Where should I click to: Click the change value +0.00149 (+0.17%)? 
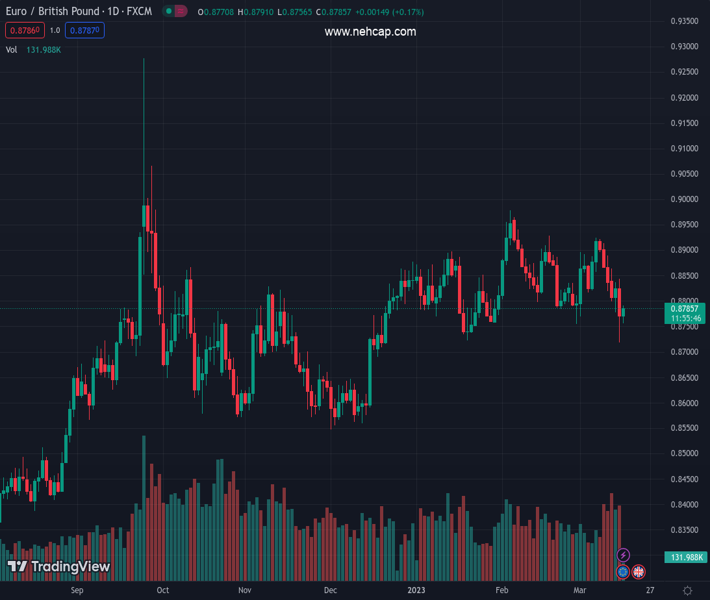(x=389, y=12)
